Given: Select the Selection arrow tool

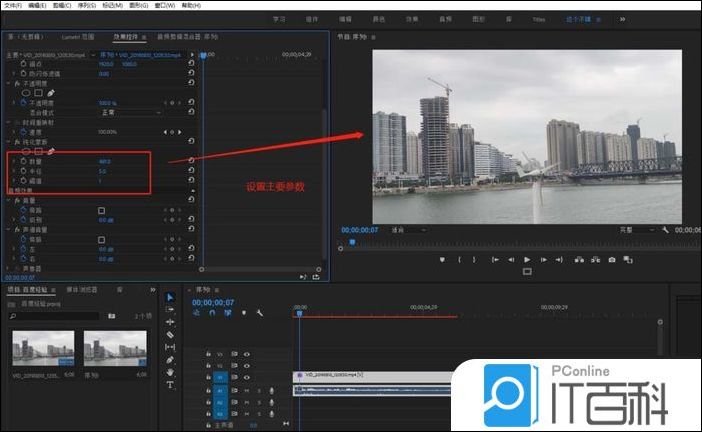Looking at the screenshot, I should coord(170,297).
